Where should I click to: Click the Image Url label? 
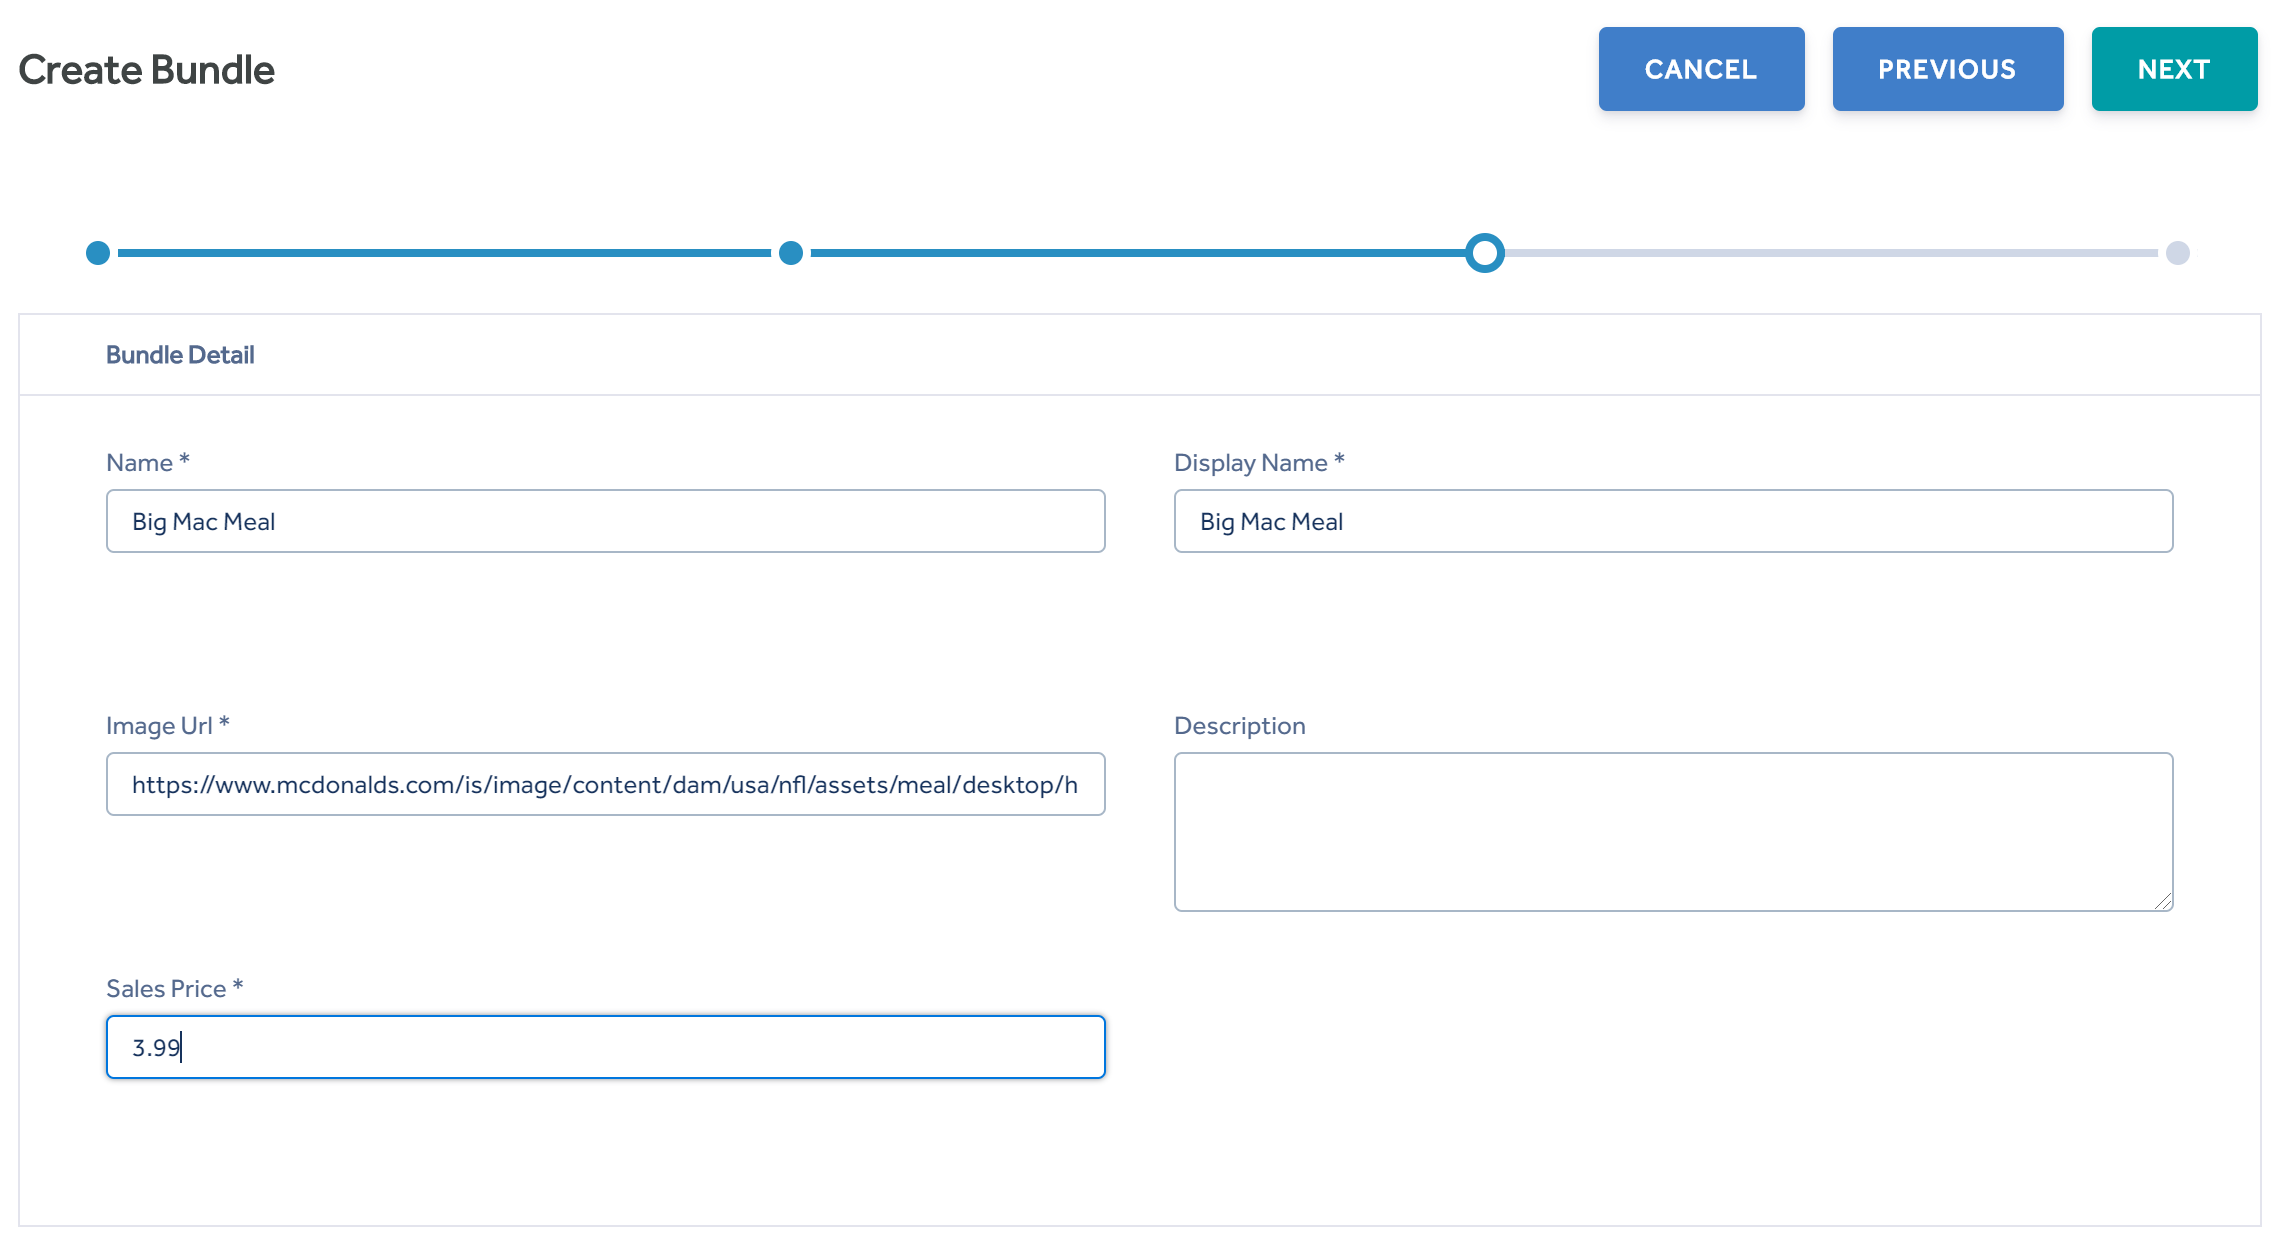click(x=168, y=725)
